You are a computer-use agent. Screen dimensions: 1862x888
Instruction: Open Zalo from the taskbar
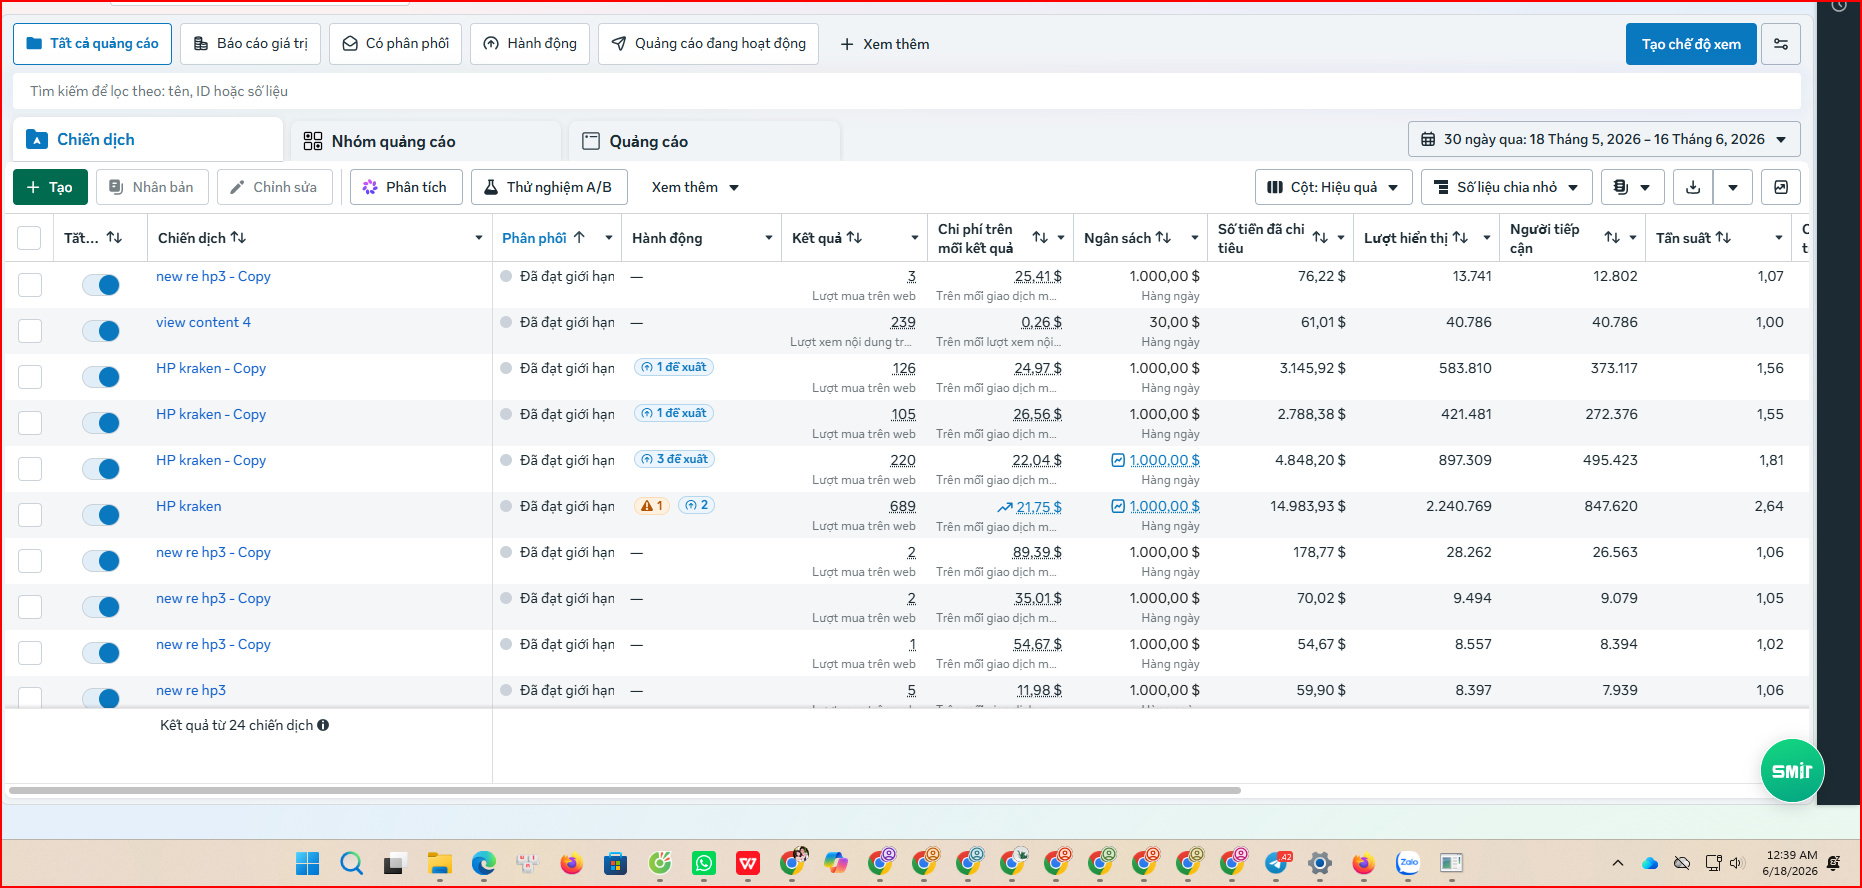[1408, 863]
